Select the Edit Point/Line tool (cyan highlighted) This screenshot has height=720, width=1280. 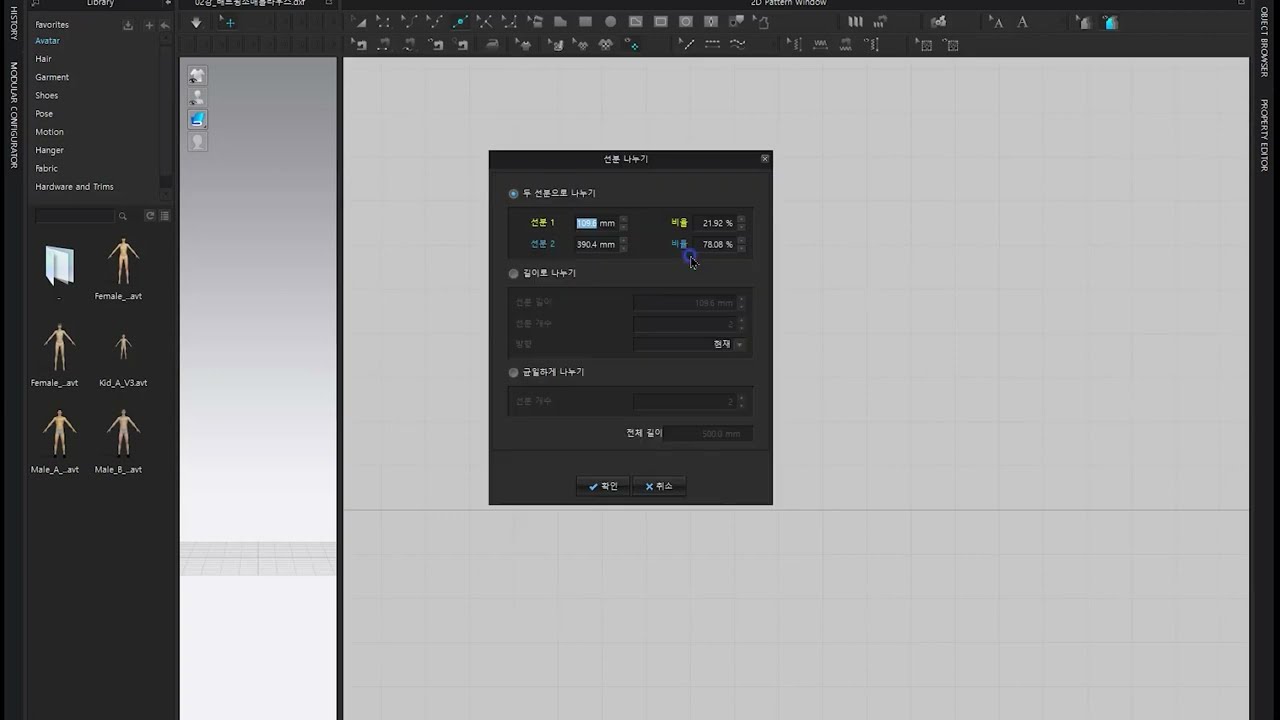click(x=460, y=22)
